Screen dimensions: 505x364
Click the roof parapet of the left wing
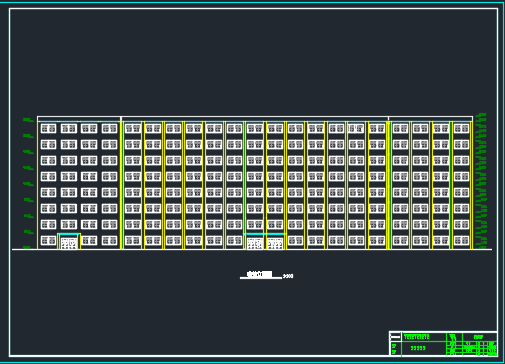pyautogui.click(x=79, y=119)
